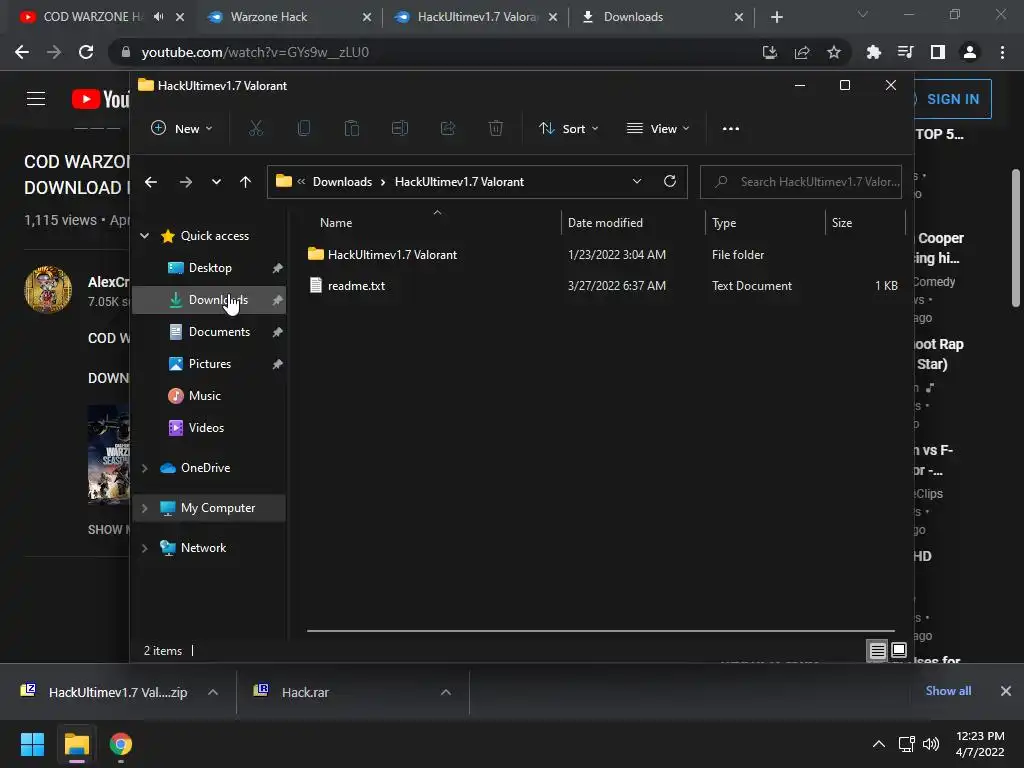Click the Delete trash icon in Explorer toolbar
The height and width of the screenshot is (768, 1024).
pyautogui.click(x=496, y=129)
